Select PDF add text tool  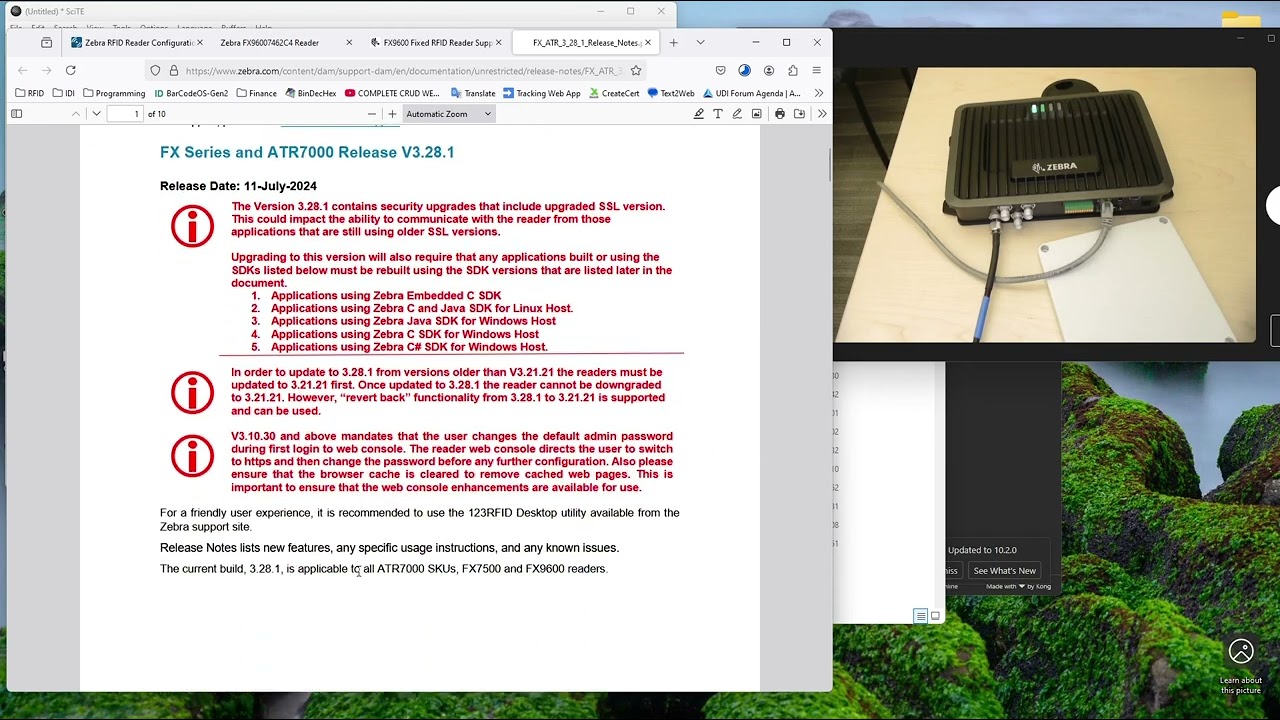click(x=717, y=114)
